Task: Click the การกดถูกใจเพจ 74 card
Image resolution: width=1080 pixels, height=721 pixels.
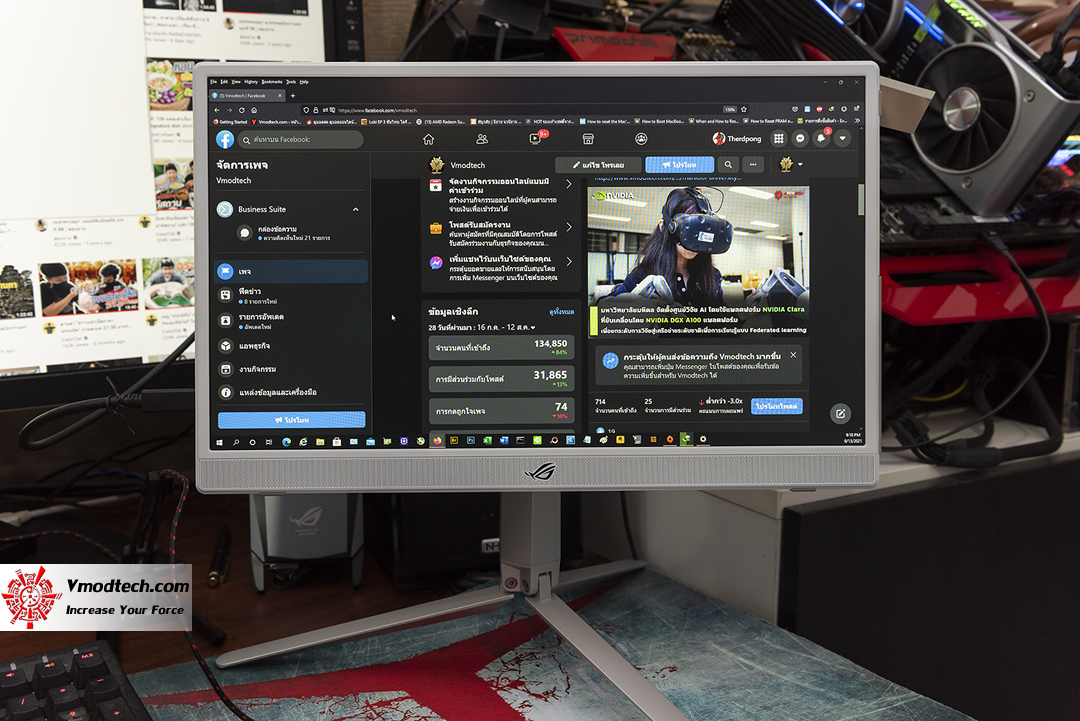Action: [x=501, y=411]
